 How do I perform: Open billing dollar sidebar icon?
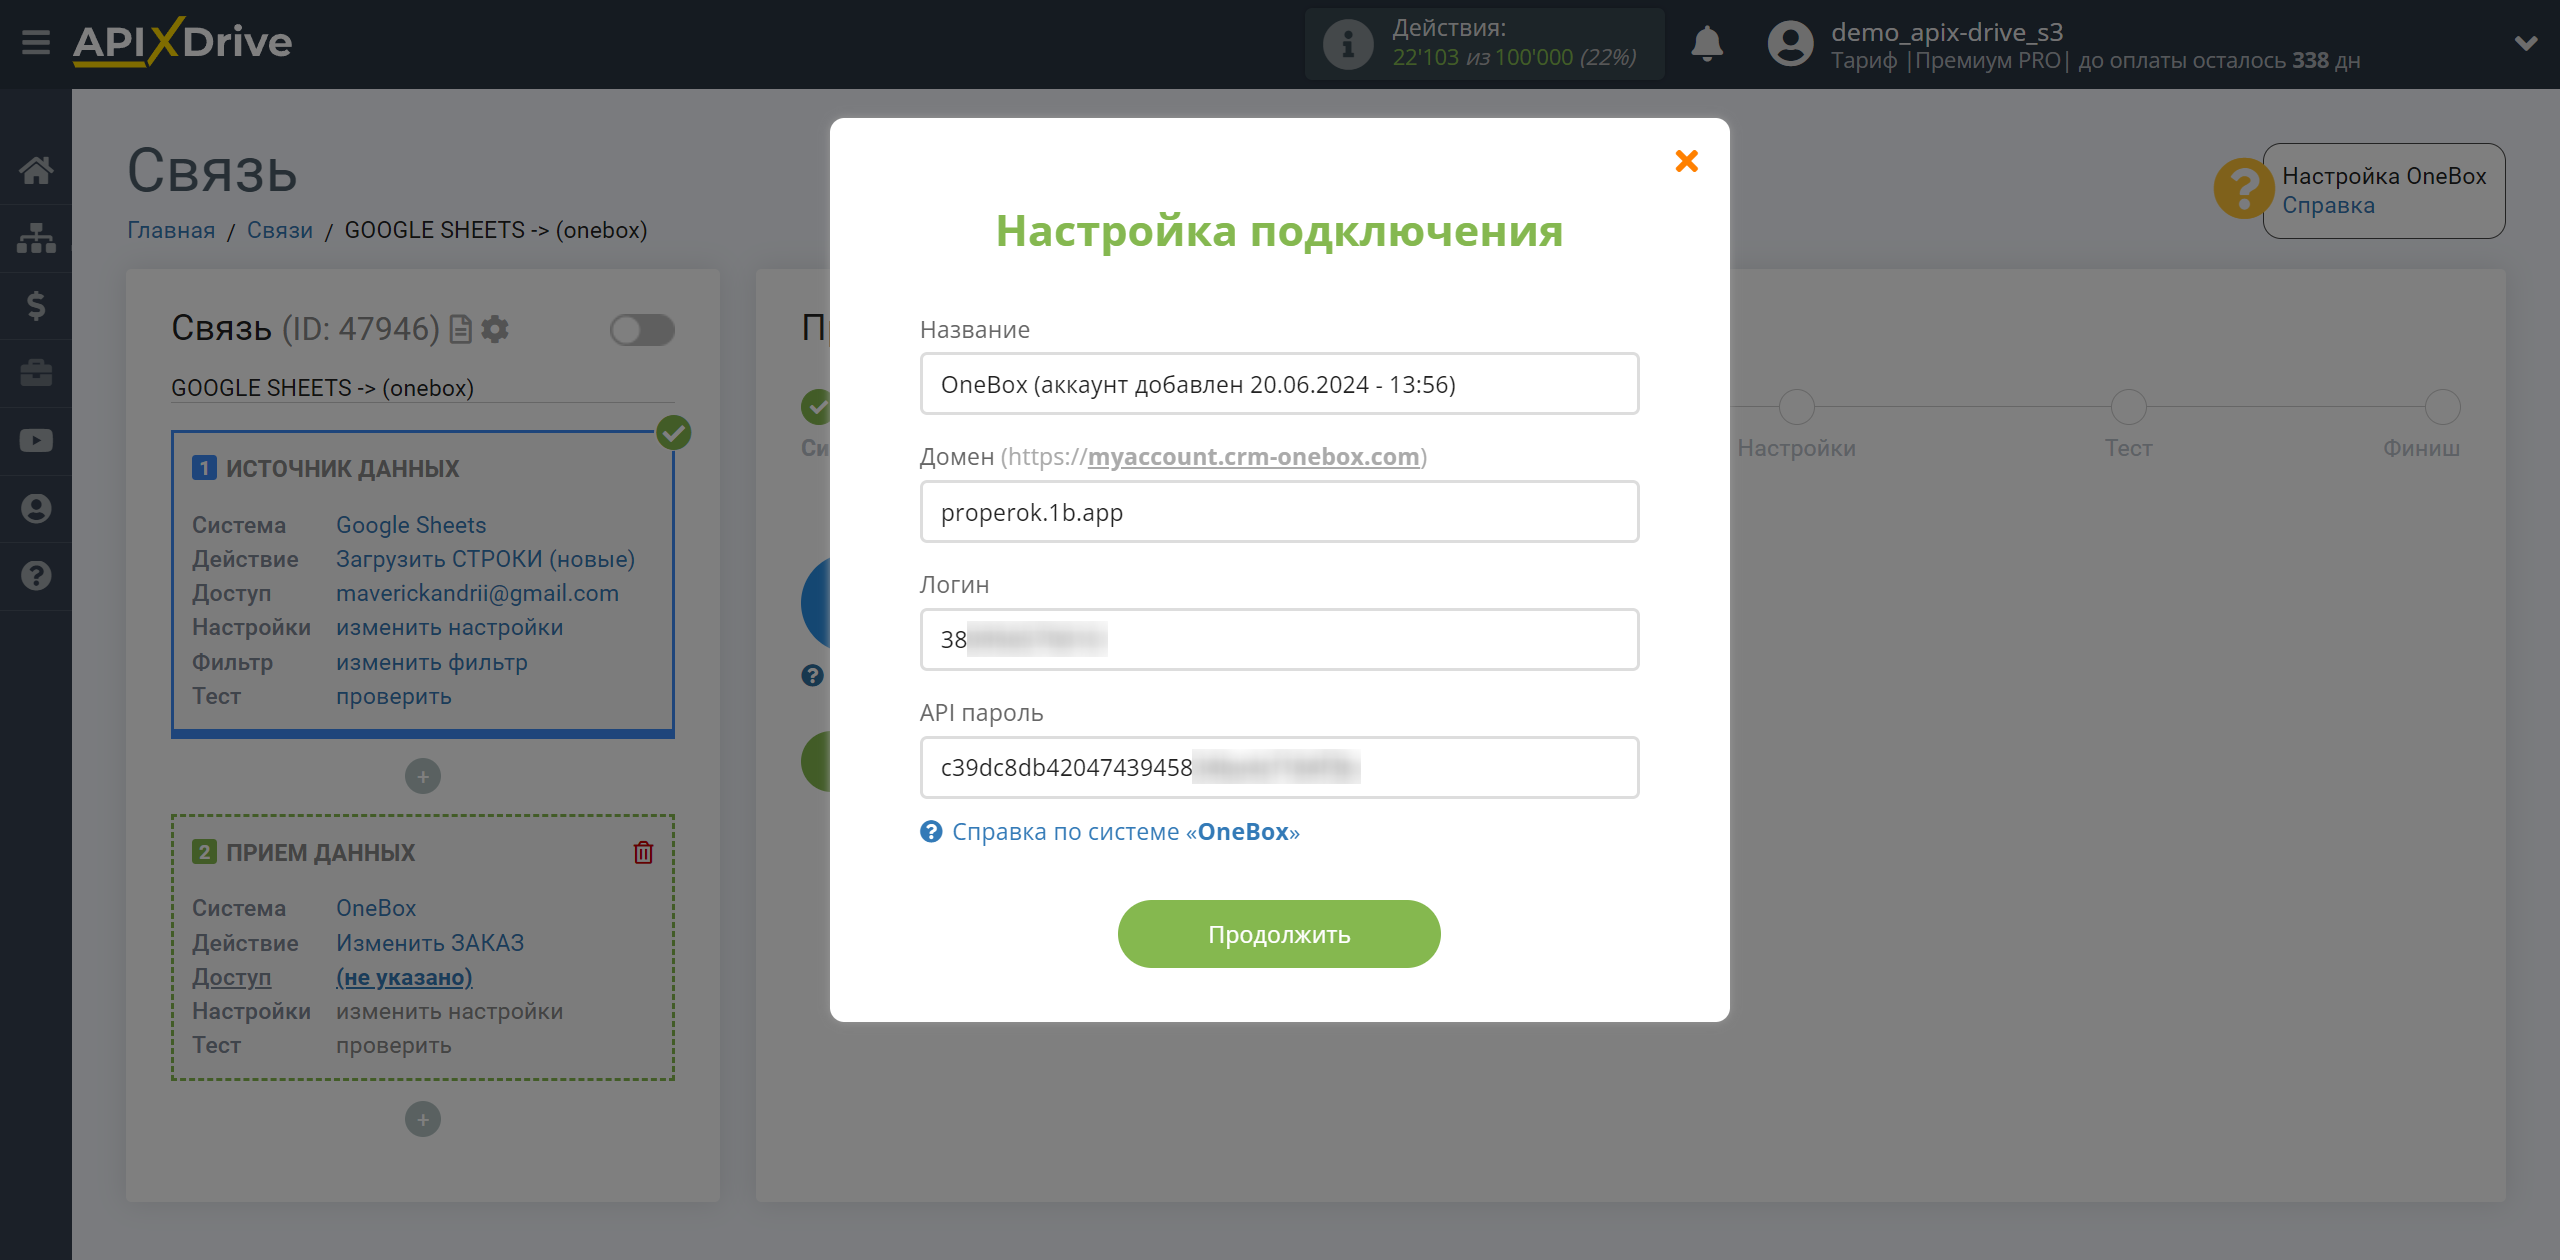point(36,305)
